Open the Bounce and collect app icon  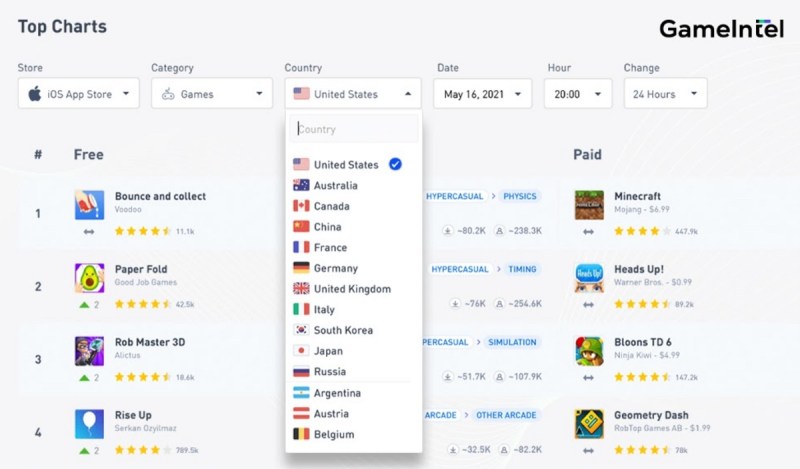pos(89,205)
